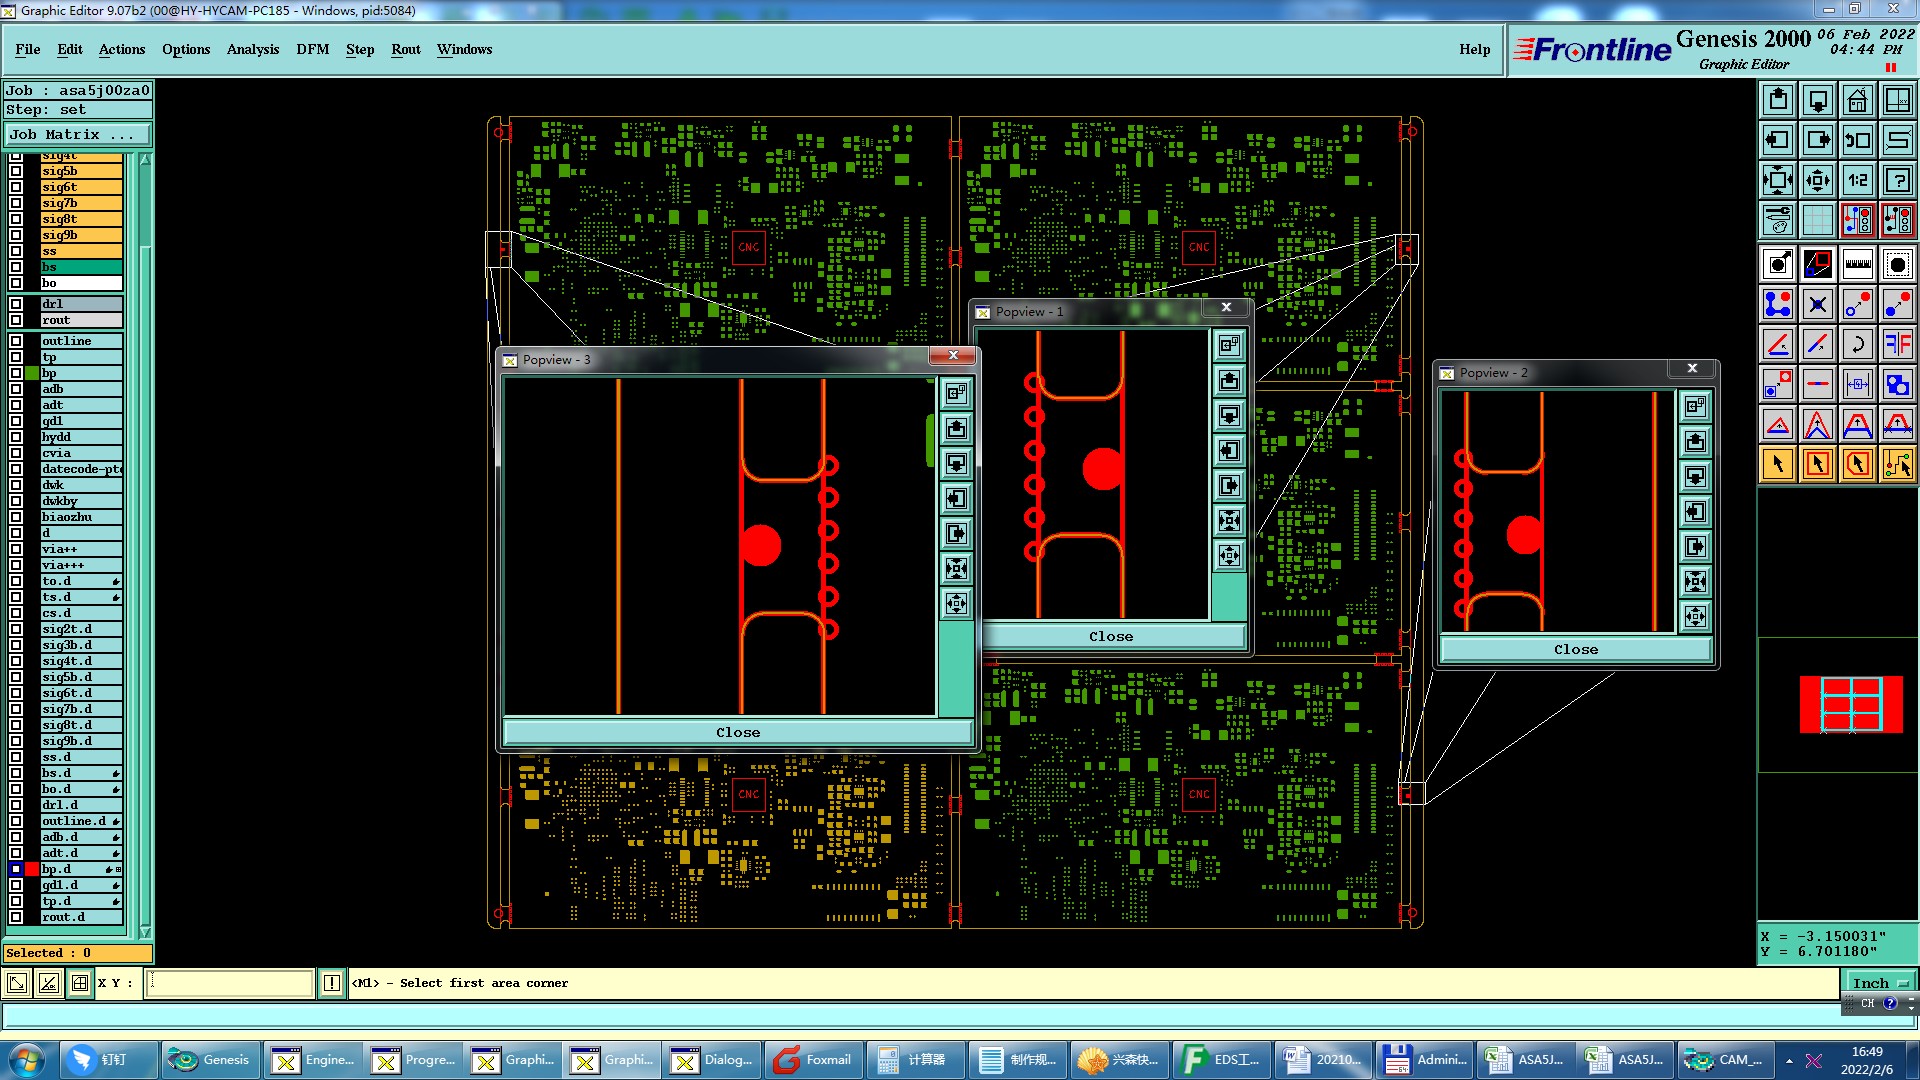
Task: Toggle checkbox for outline layer
Action: pyautogui.click(x=16, y=341)
